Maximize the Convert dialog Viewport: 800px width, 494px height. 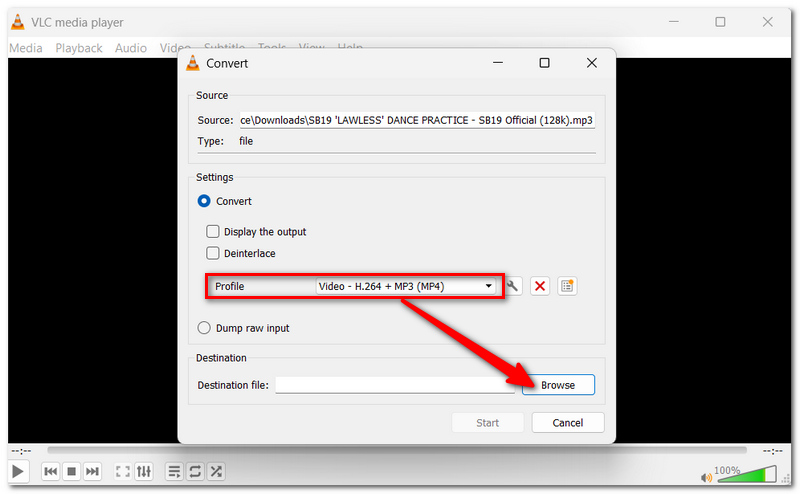tap(544, 63)
